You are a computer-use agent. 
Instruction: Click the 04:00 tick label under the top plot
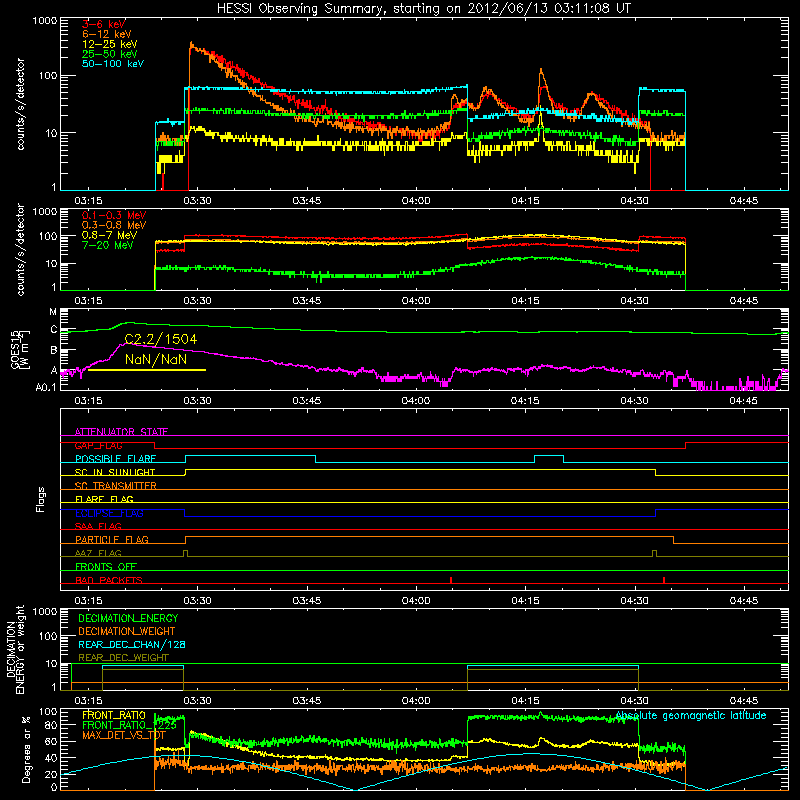[416, 201]
